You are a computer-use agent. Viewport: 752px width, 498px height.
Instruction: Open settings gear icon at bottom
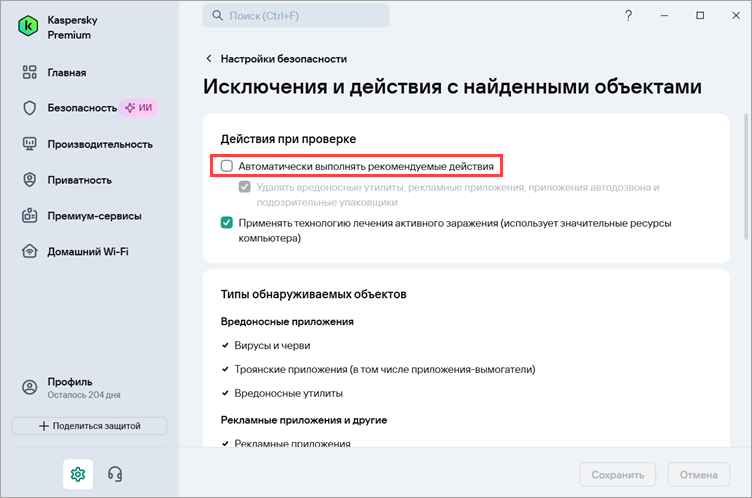point(78,474)
